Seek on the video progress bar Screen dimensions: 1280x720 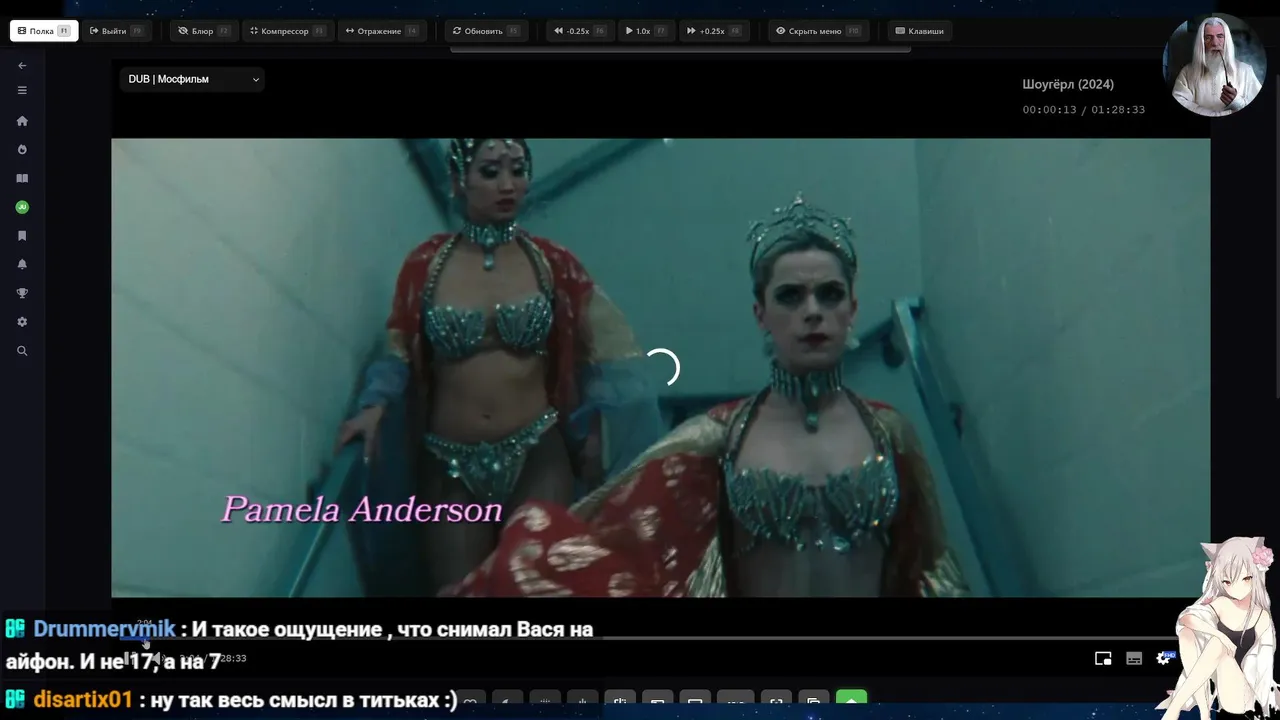660,638
